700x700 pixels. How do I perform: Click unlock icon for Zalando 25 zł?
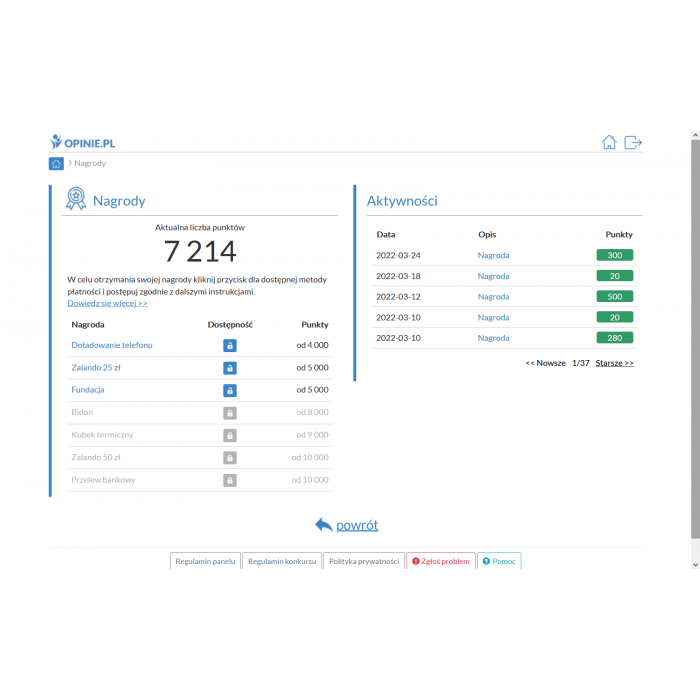[x=230, y=368]
